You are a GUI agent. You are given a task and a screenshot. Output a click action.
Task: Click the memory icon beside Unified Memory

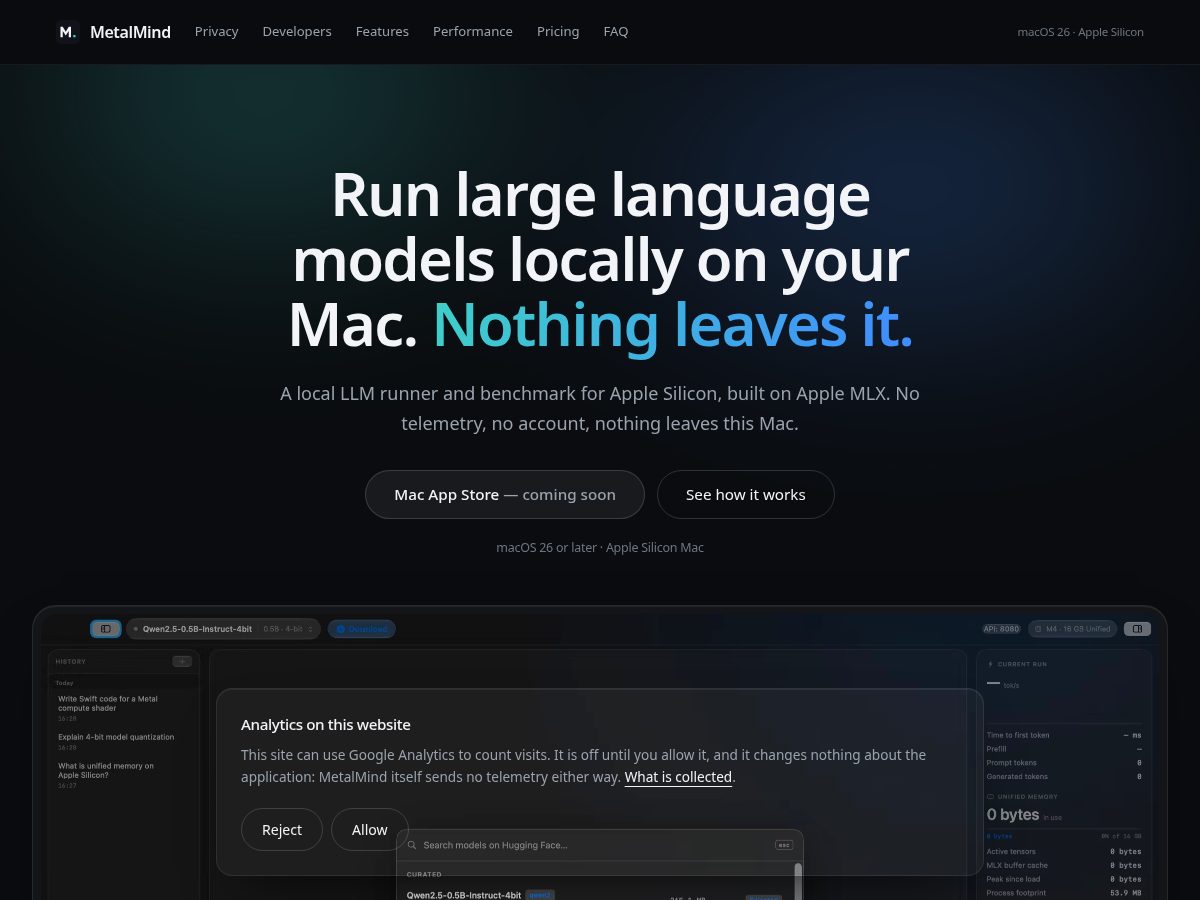[991, 796]
